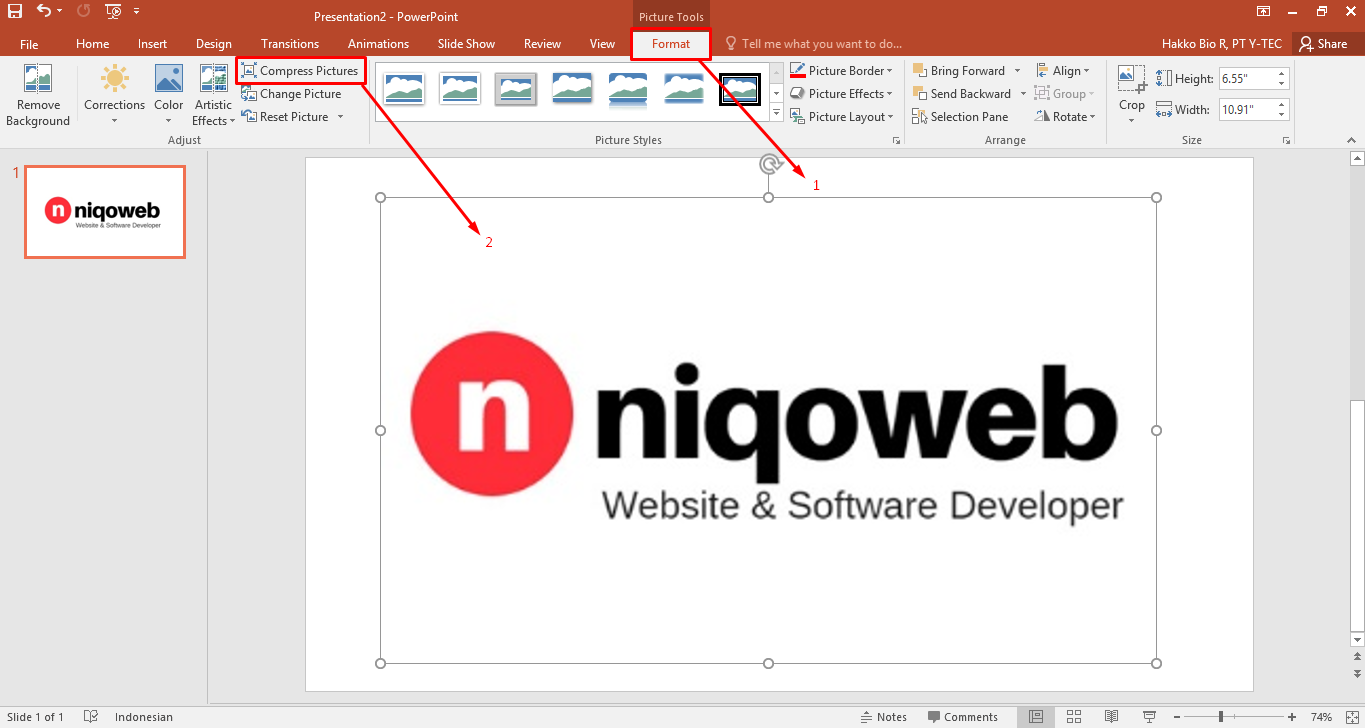Switch to the View tab
Screen dimensions: 1365x728
coord(602,44)
